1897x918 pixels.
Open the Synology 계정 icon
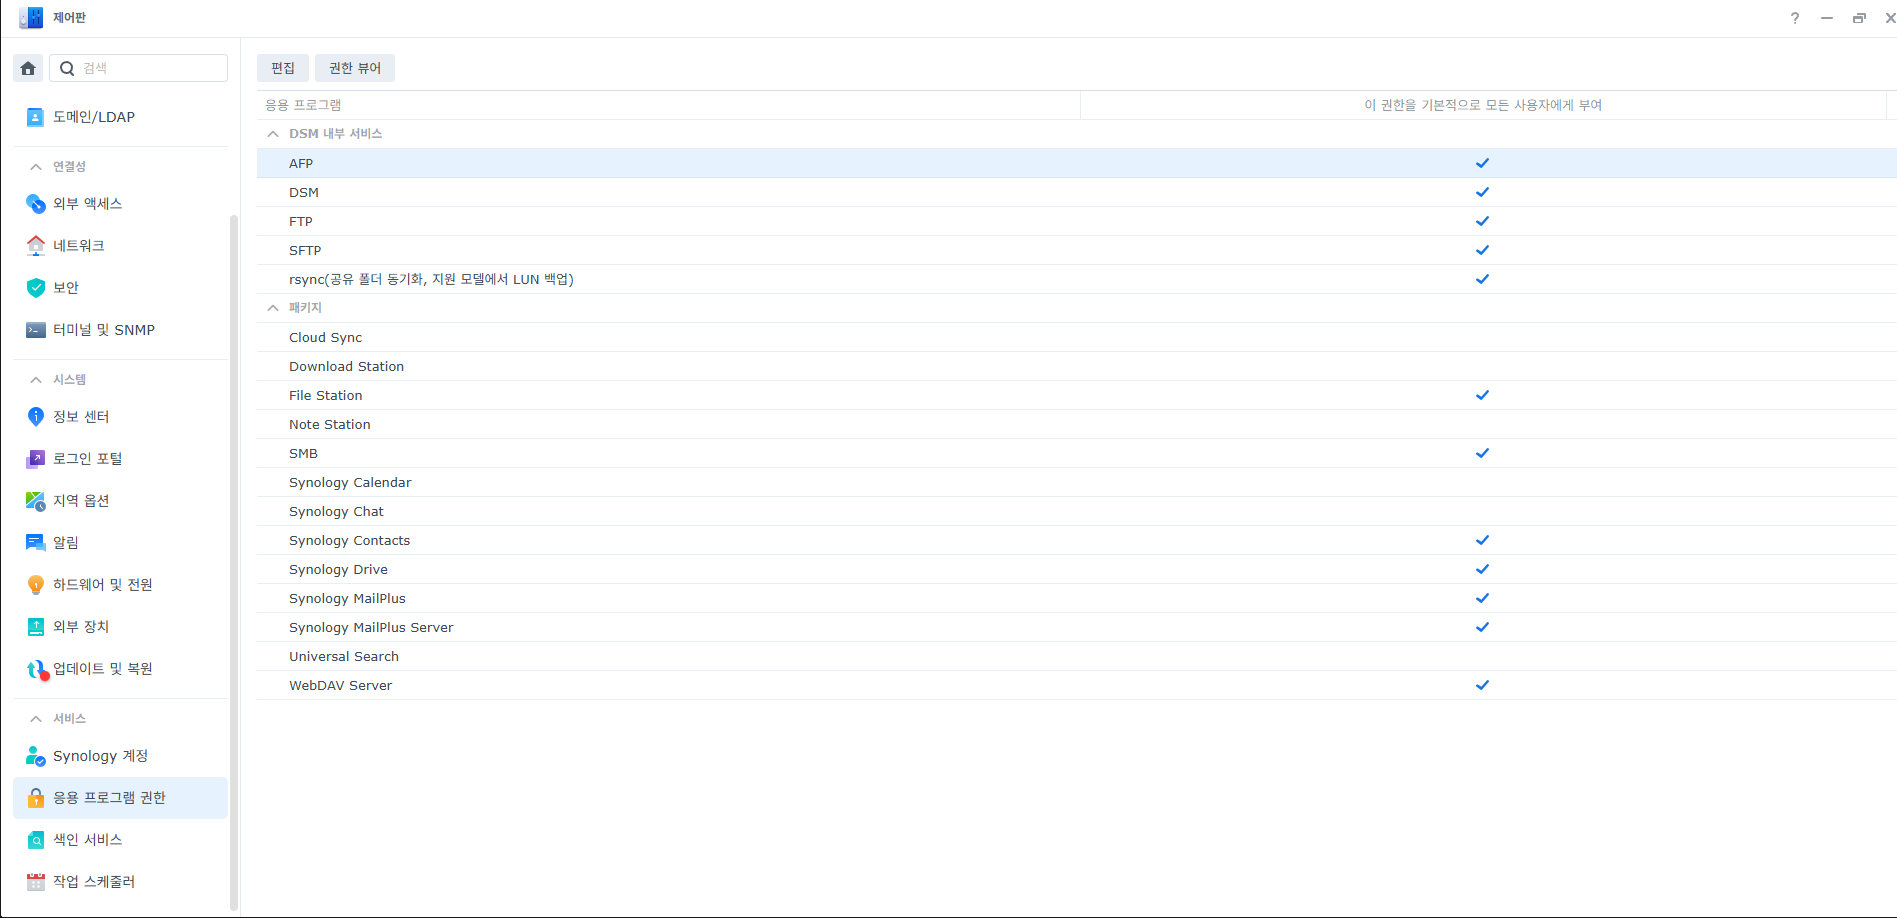36,756
